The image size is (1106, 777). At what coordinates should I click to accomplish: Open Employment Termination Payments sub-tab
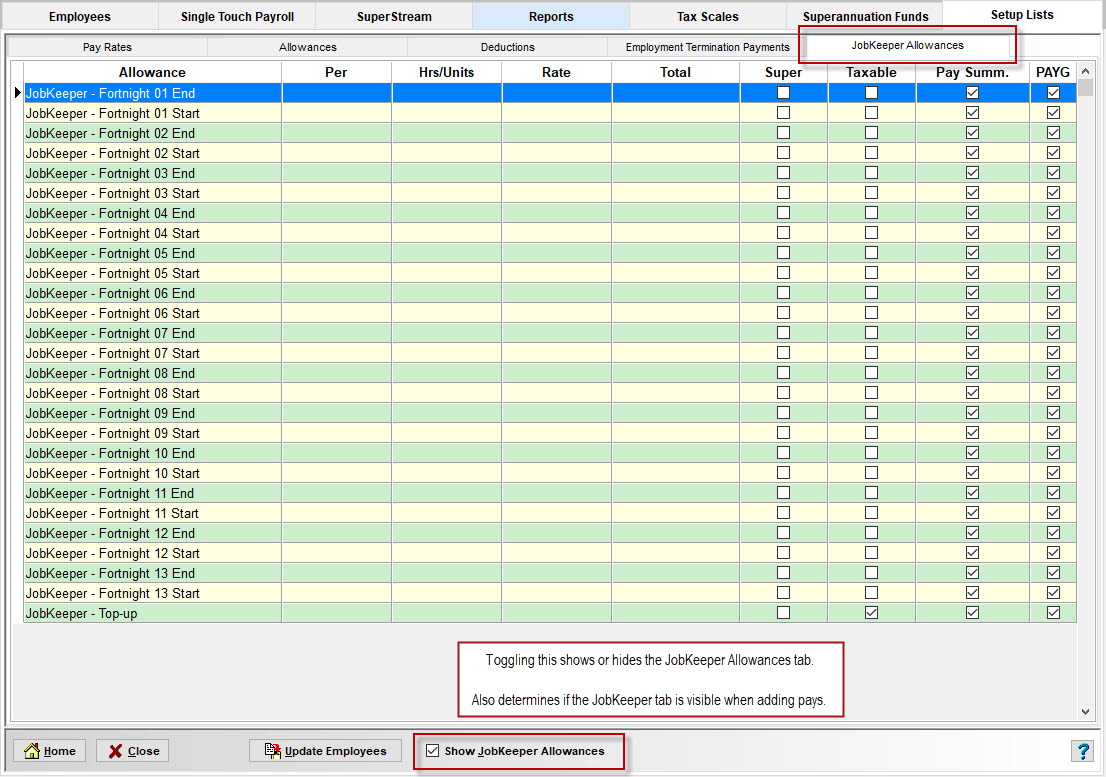click(707, 47)
